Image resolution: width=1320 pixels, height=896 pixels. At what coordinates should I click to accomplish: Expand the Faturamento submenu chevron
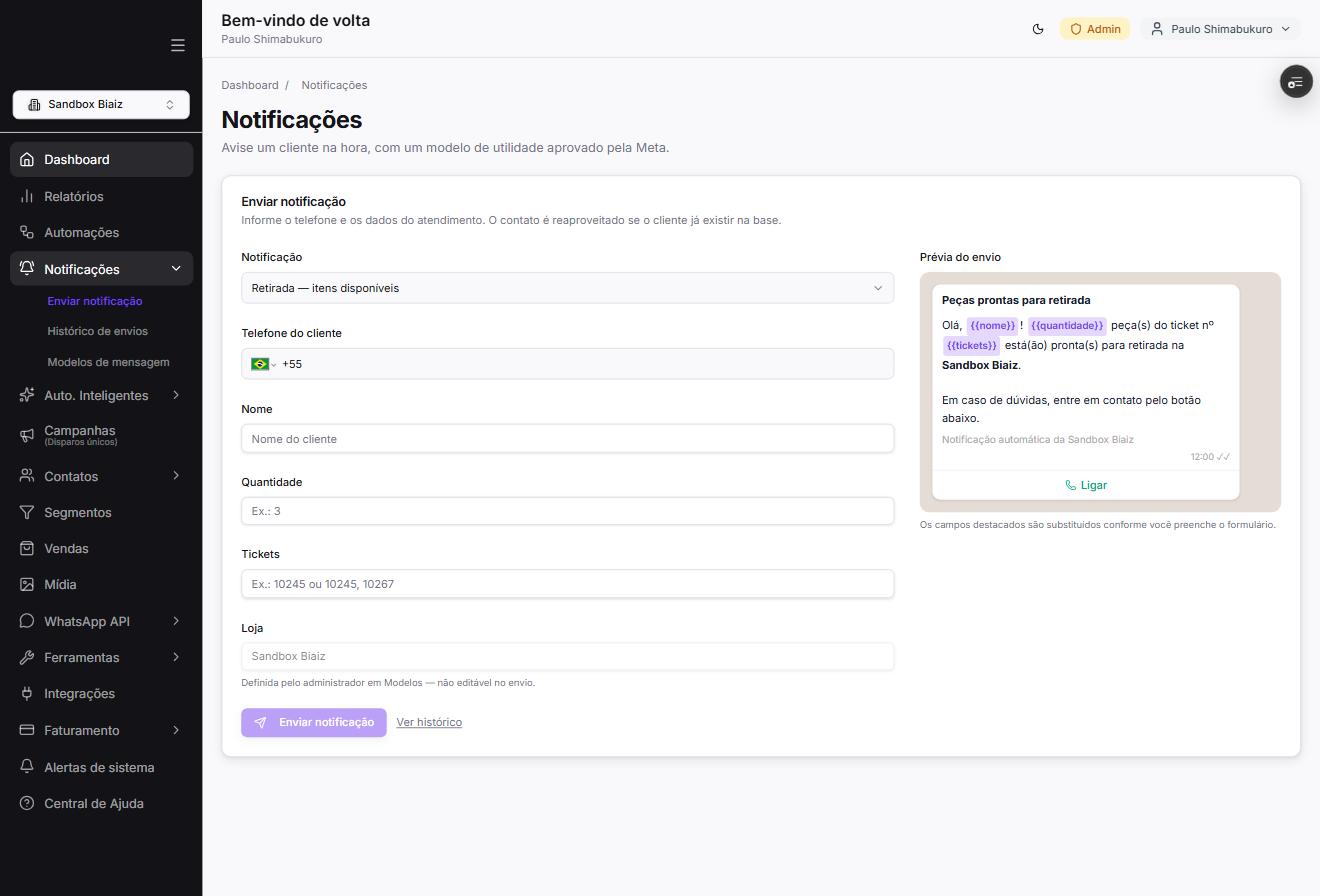click(176, 730)
